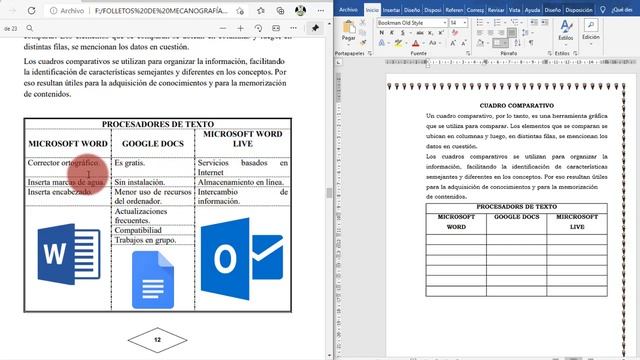Toggle underline (S) formatting
640x360 pixels.
(402, 33)
